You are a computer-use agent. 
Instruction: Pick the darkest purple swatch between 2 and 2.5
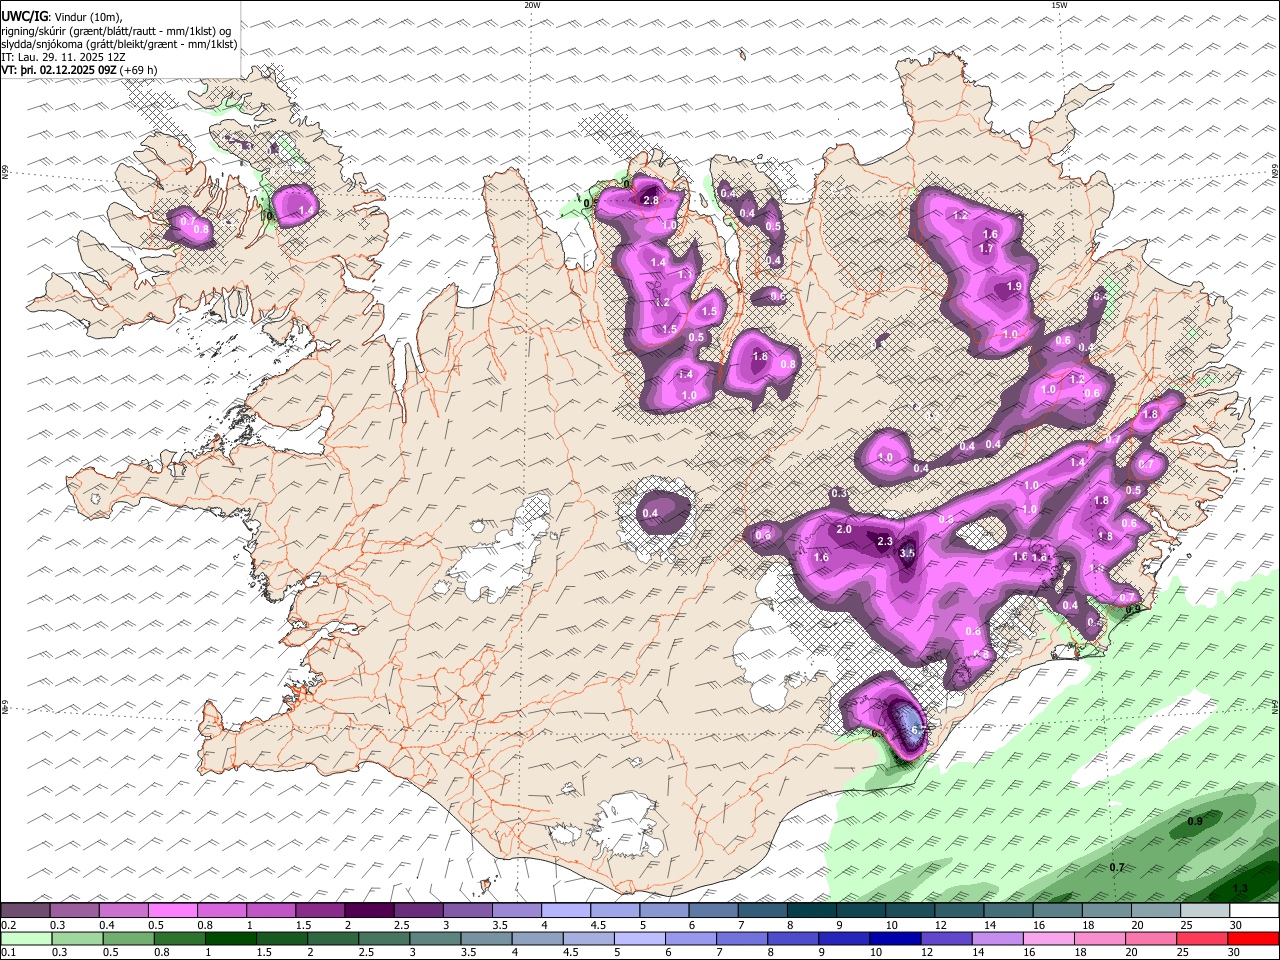tap(368, 910)
